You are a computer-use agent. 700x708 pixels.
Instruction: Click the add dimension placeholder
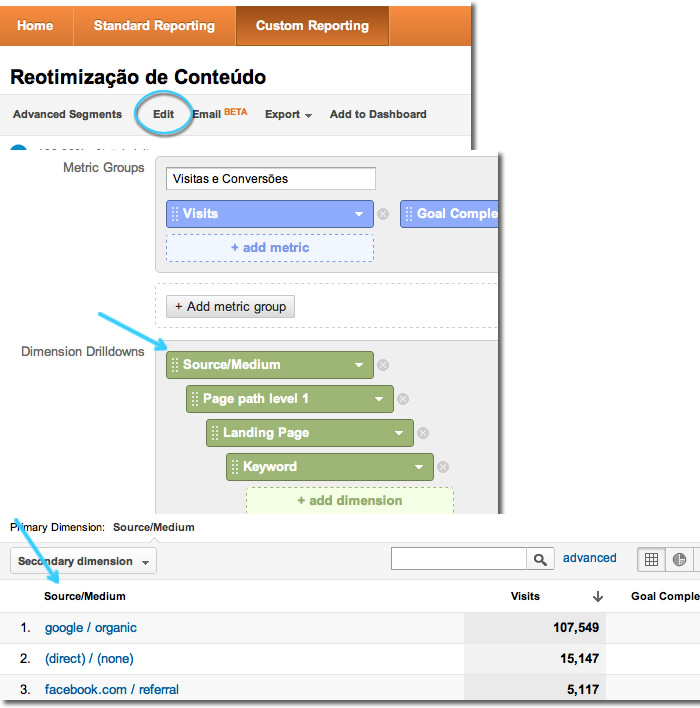(x=349, y=501)
